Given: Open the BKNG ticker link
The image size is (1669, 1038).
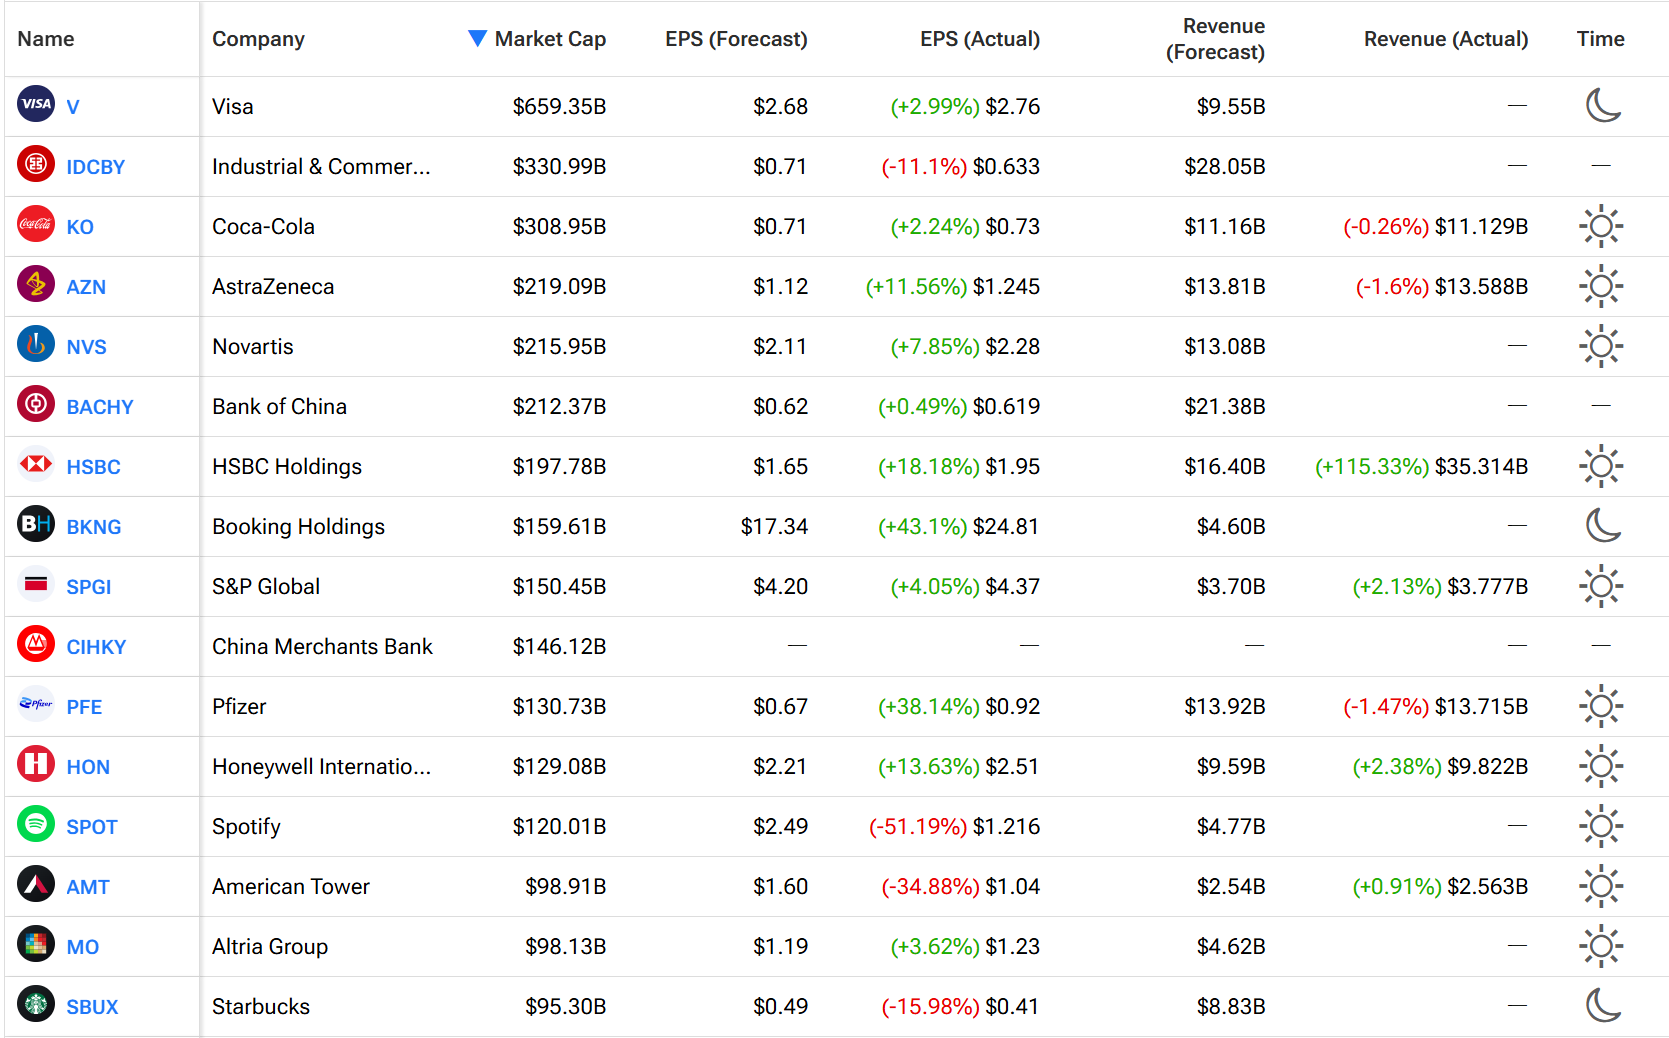Looking at the screenshot, I should click(94, 527).
